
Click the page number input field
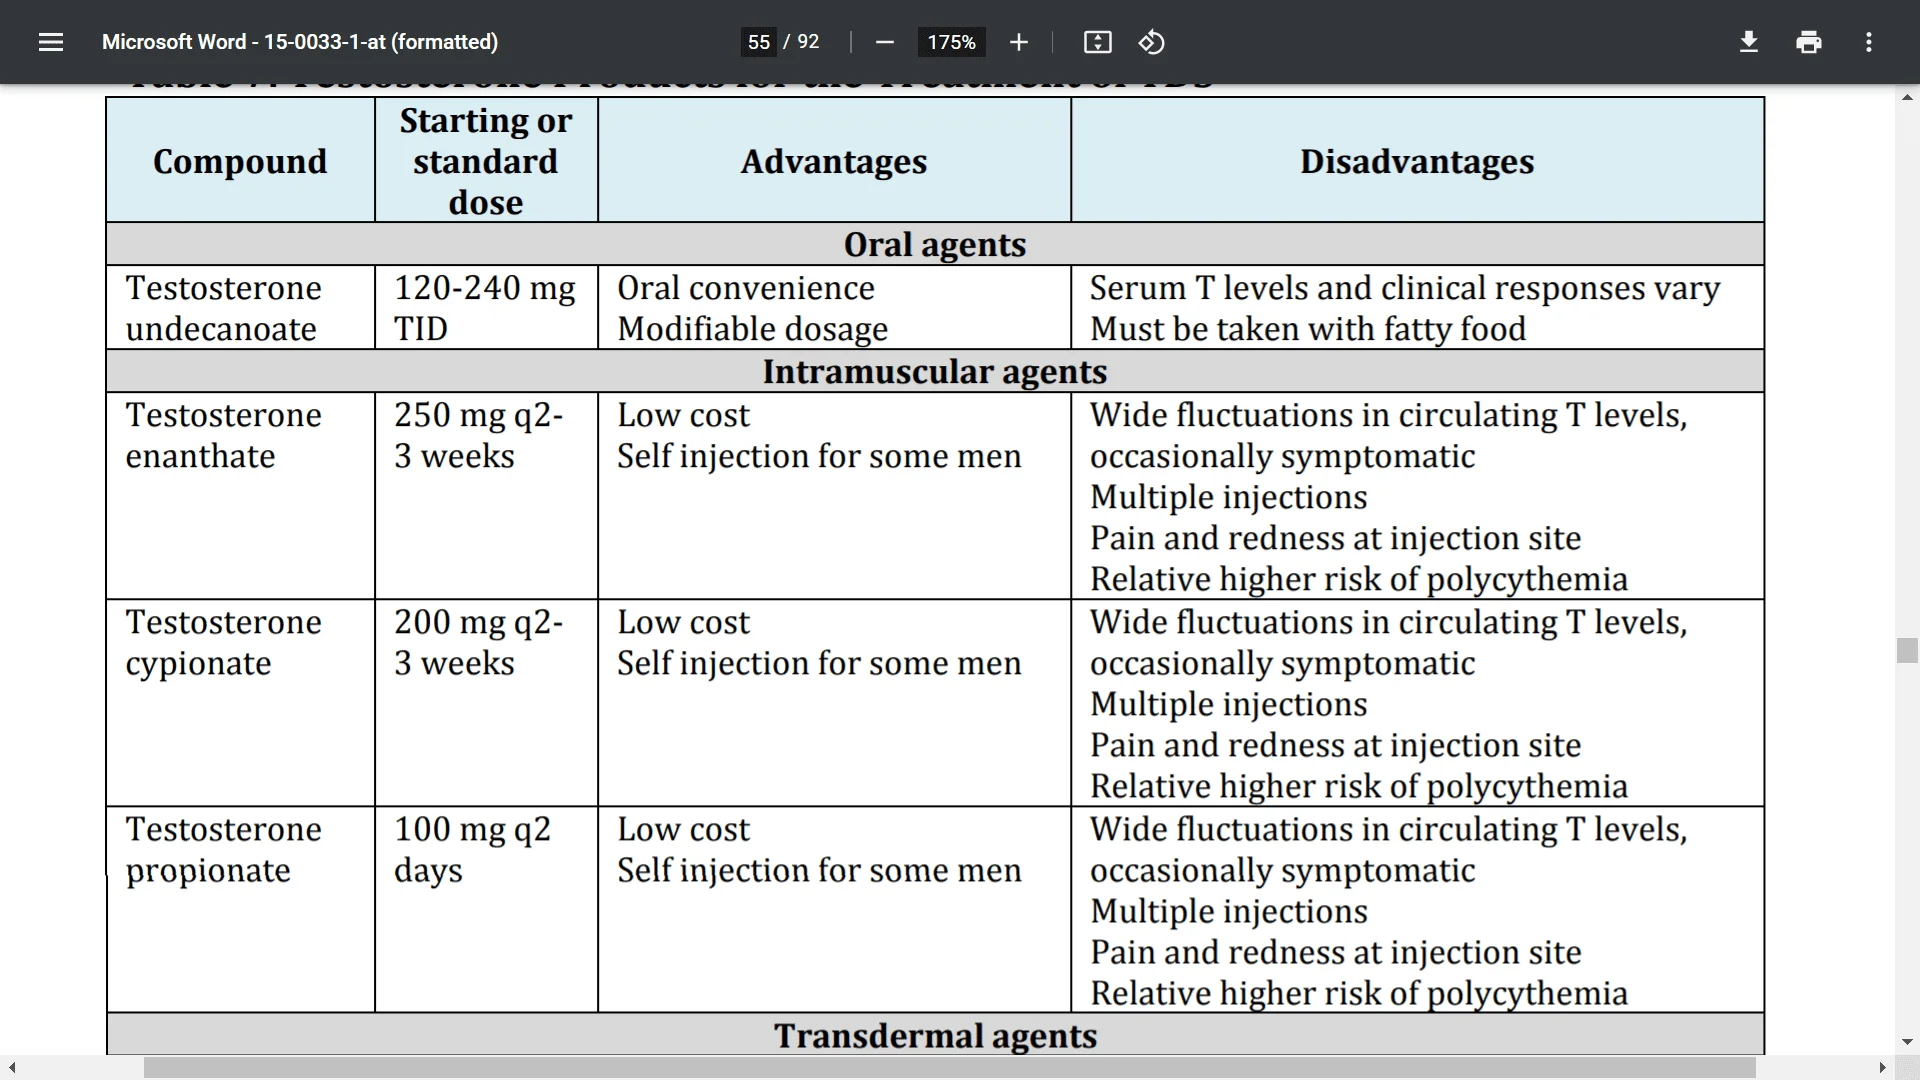pos(758,42)
